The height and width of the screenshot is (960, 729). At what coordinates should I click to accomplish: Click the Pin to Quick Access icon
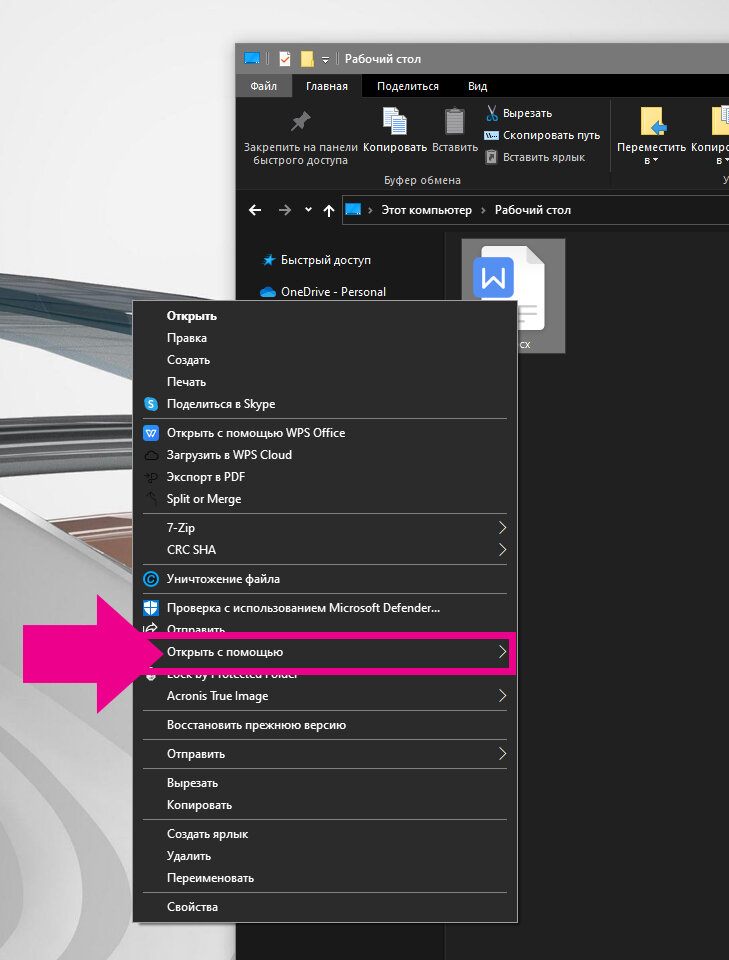[301, 122]
